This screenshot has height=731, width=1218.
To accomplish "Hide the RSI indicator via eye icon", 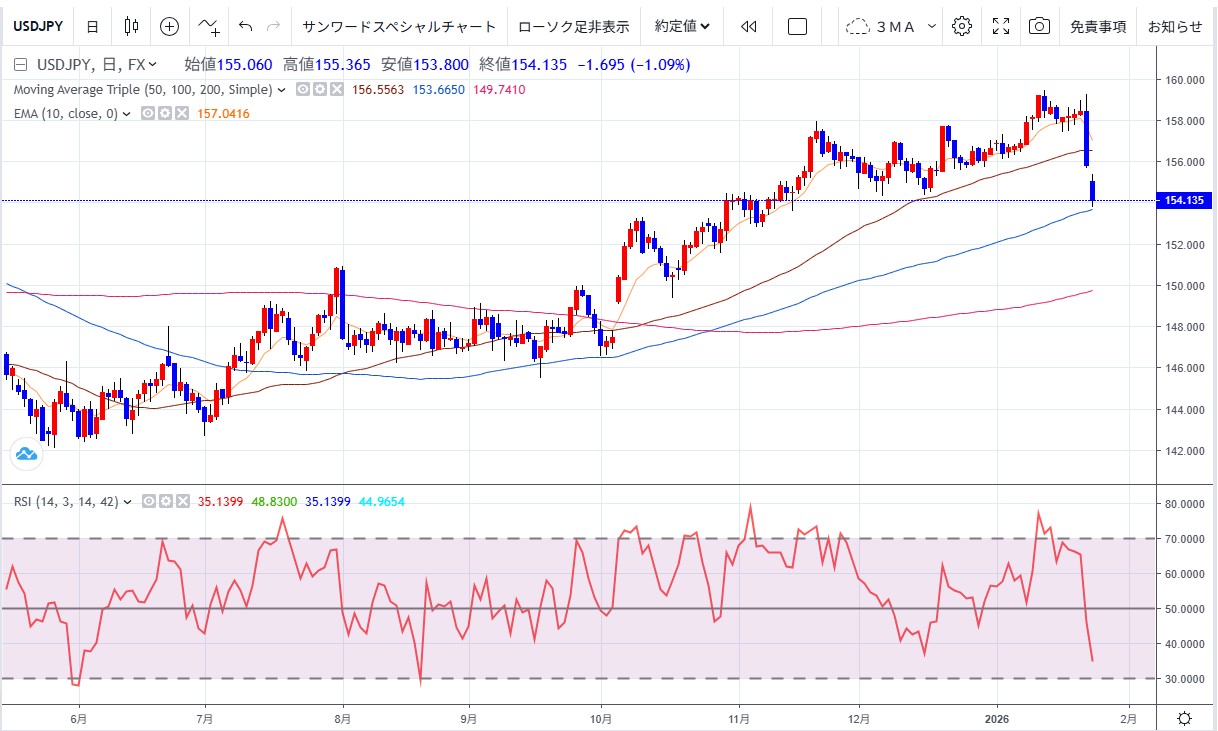I will tap(147, 502).
